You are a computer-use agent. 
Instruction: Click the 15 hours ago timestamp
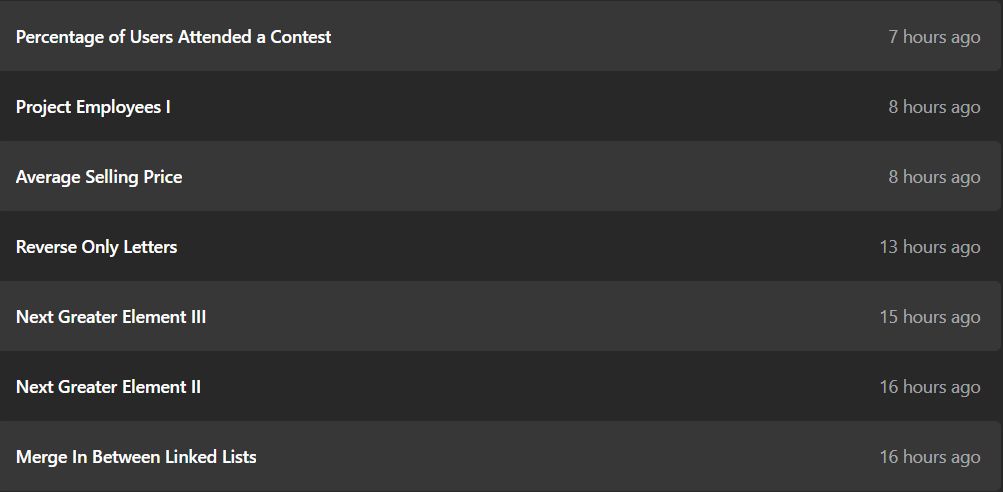929,317
